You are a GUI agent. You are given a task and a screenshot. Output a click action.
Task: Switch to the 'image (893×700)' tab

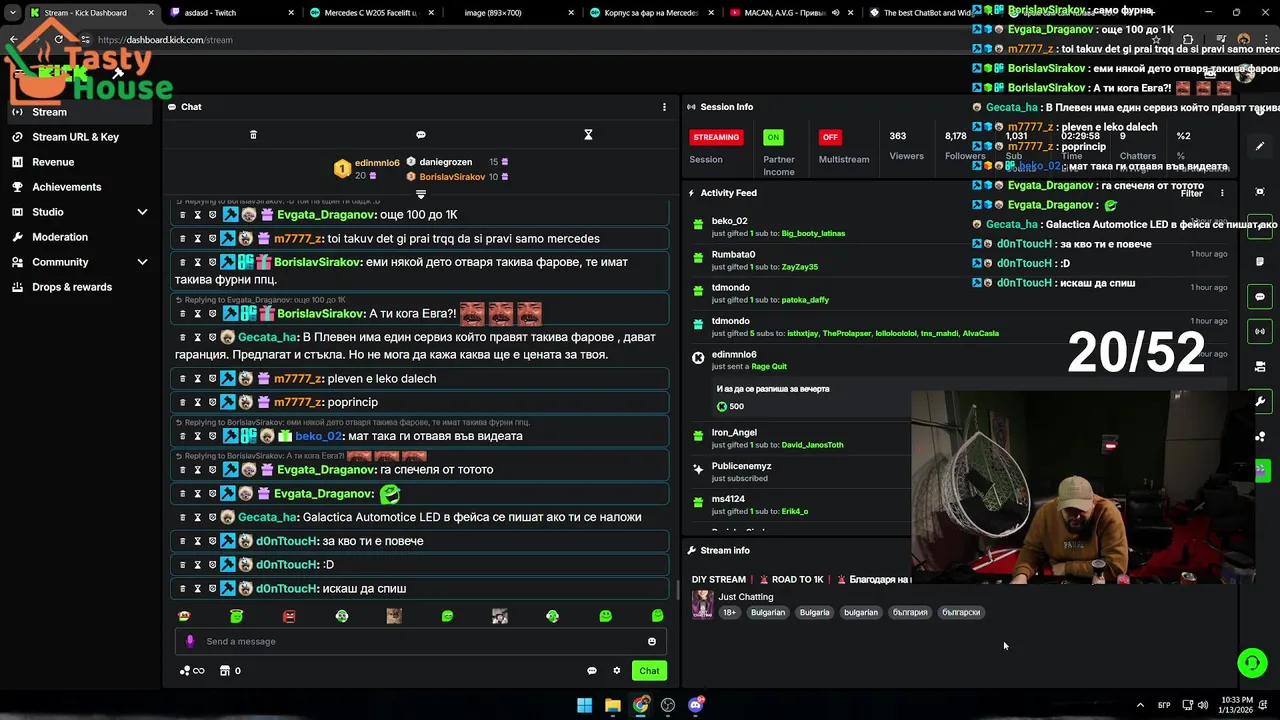pyautogui.click(x=510, y=13)
